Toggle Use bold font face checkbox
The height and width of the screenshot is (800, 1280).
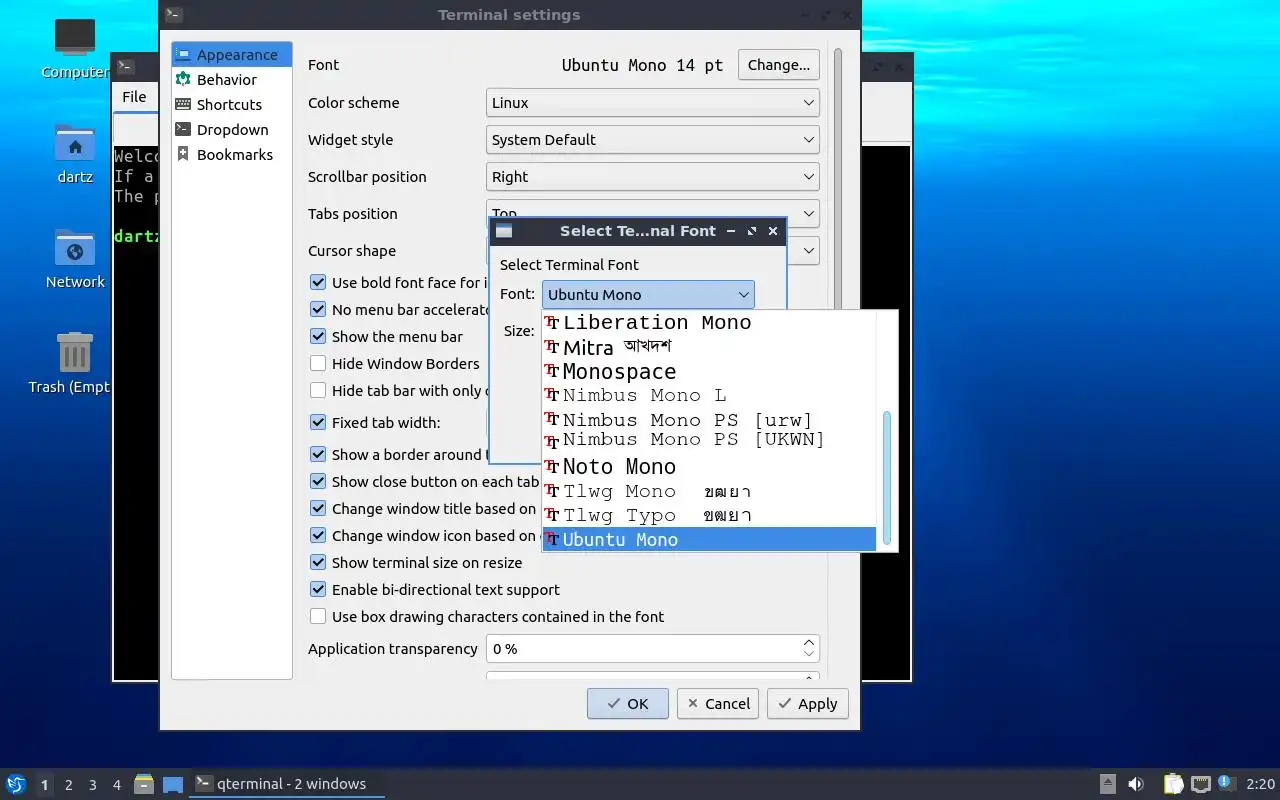pyautogui.click(x=318, y=283)
